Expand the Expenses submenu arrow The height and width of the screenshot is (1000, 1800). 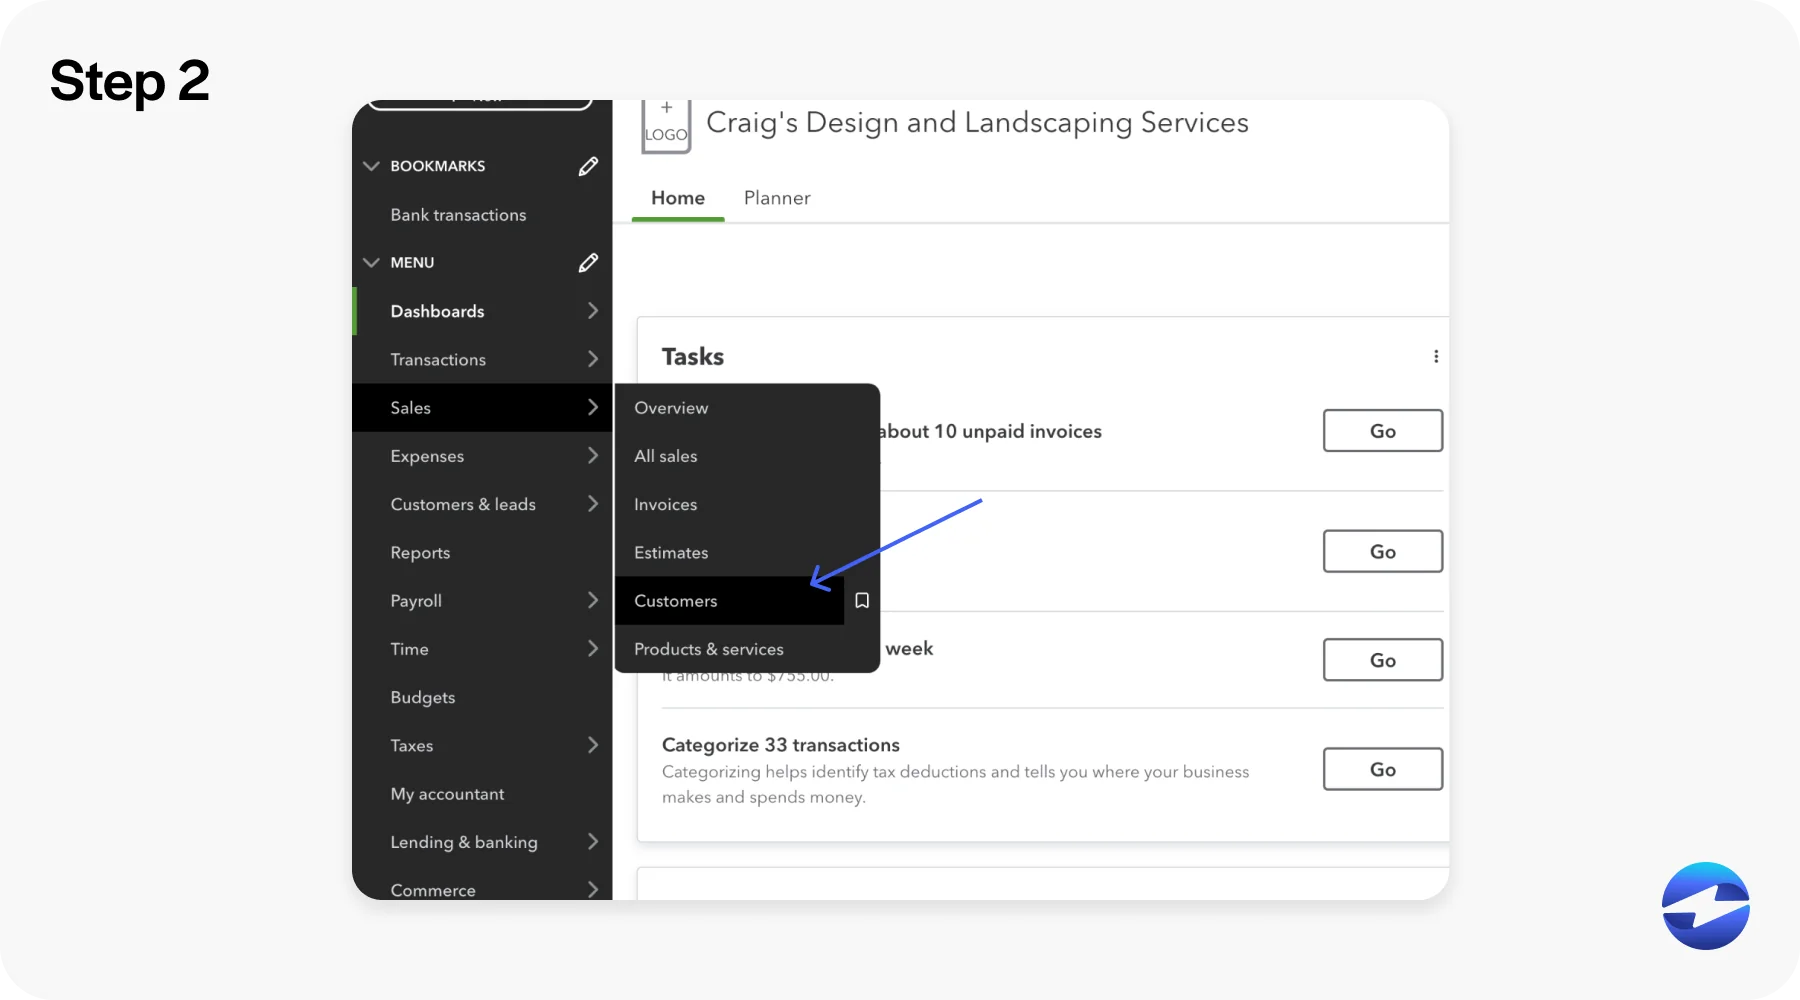point(593,456)
